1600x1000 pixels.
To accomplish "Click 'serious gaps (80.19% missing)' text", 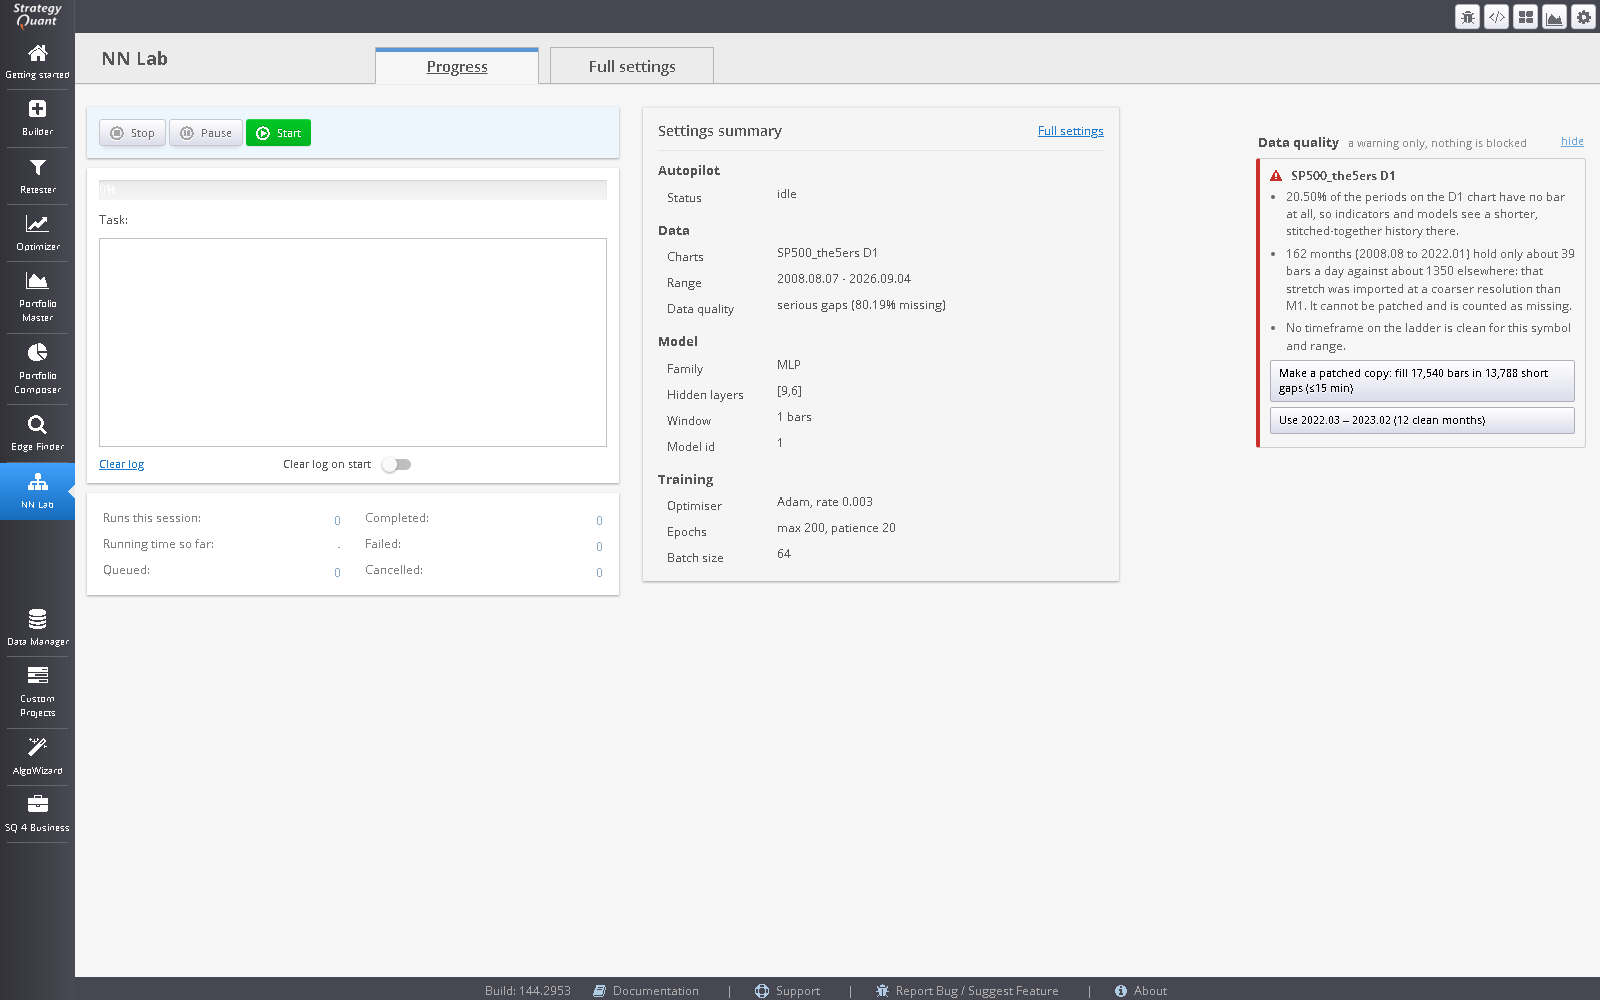I will (861, 305).
